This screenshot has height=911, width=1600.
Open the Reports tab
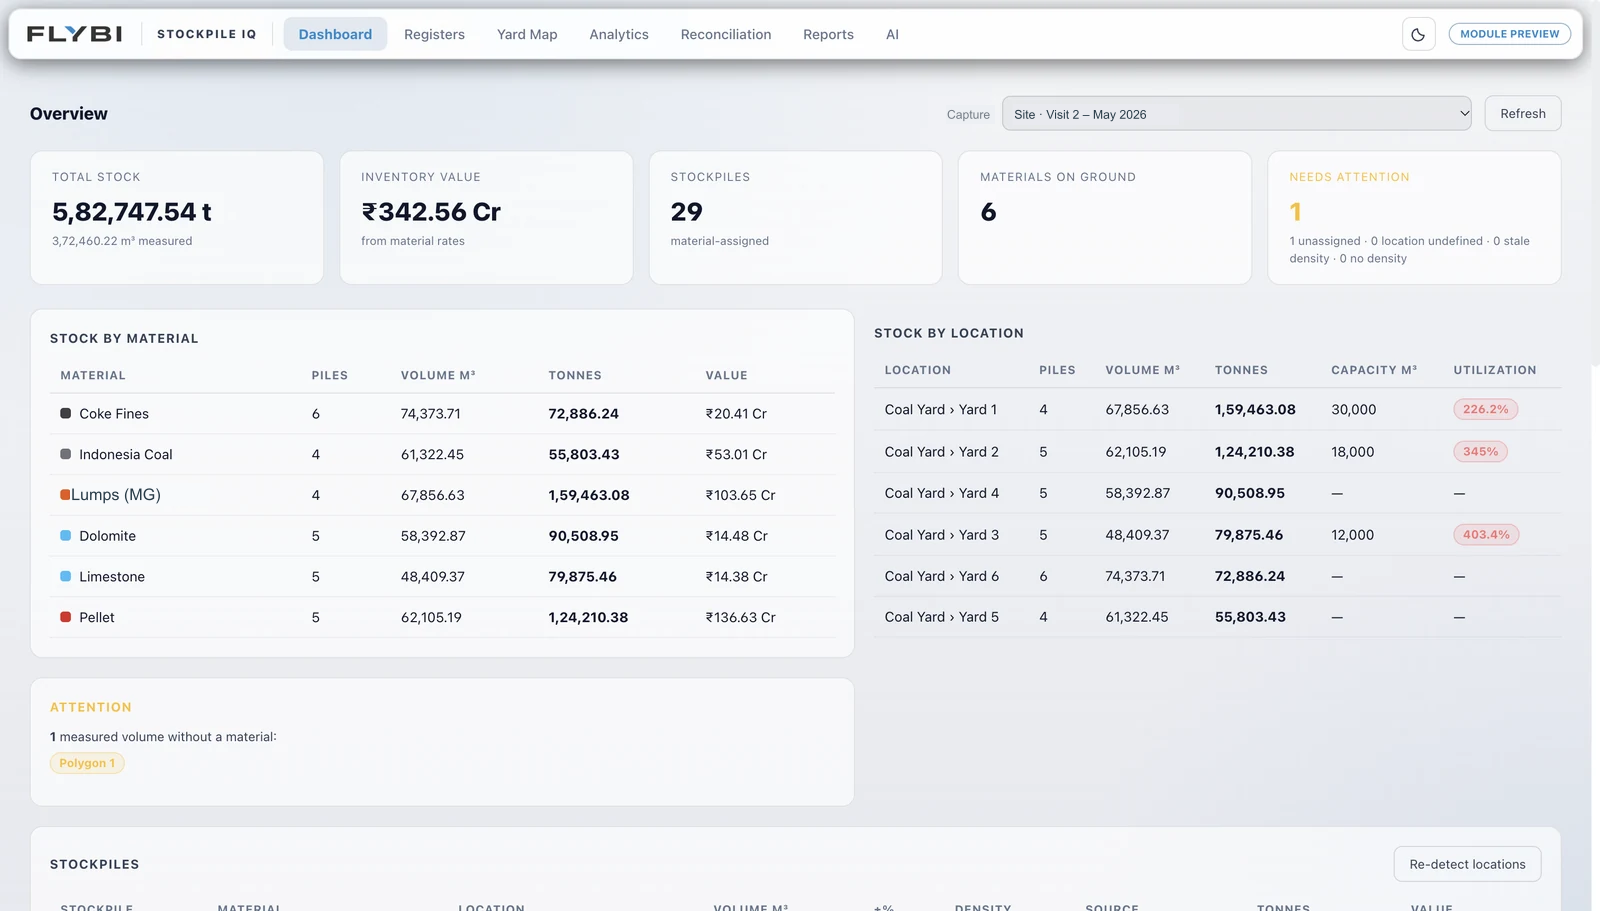pos(828,34)
